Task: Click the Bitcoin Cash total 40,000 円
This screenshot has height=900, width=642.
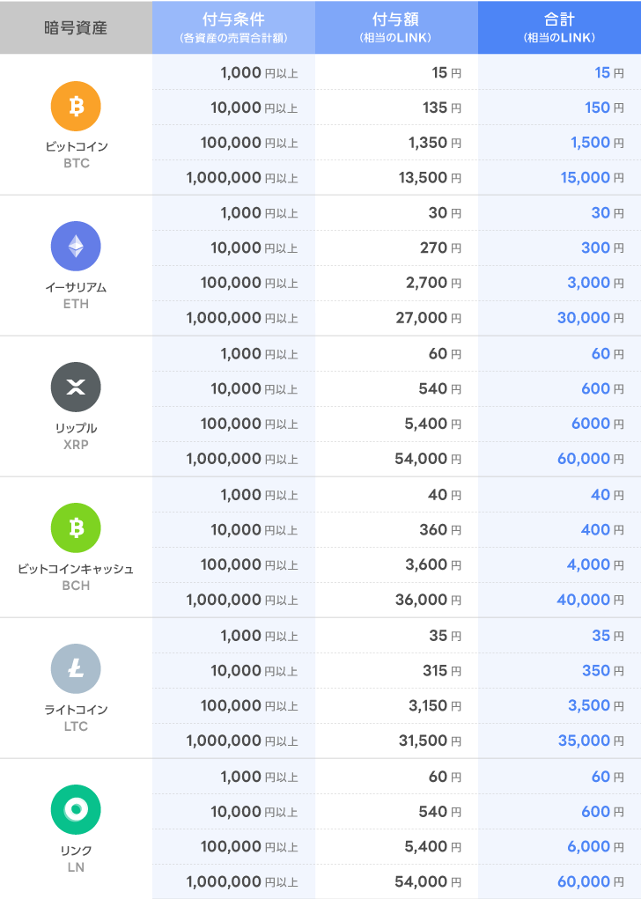Action: [x=591, y=600]
